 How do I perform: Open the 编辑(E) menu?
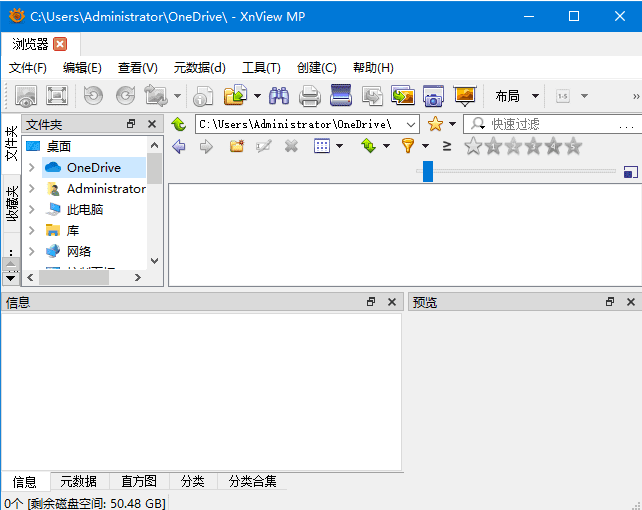[82, 68]
